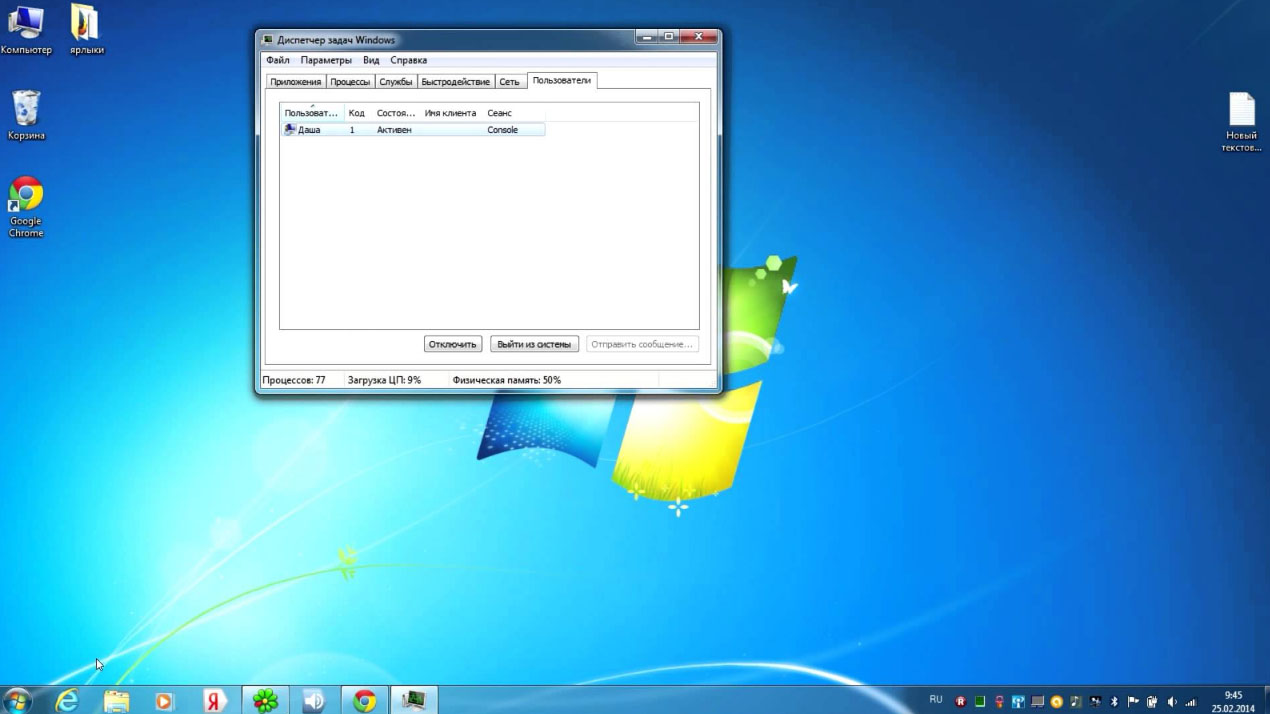Launch Yandex from the taskbar

(x=215, y=701)
